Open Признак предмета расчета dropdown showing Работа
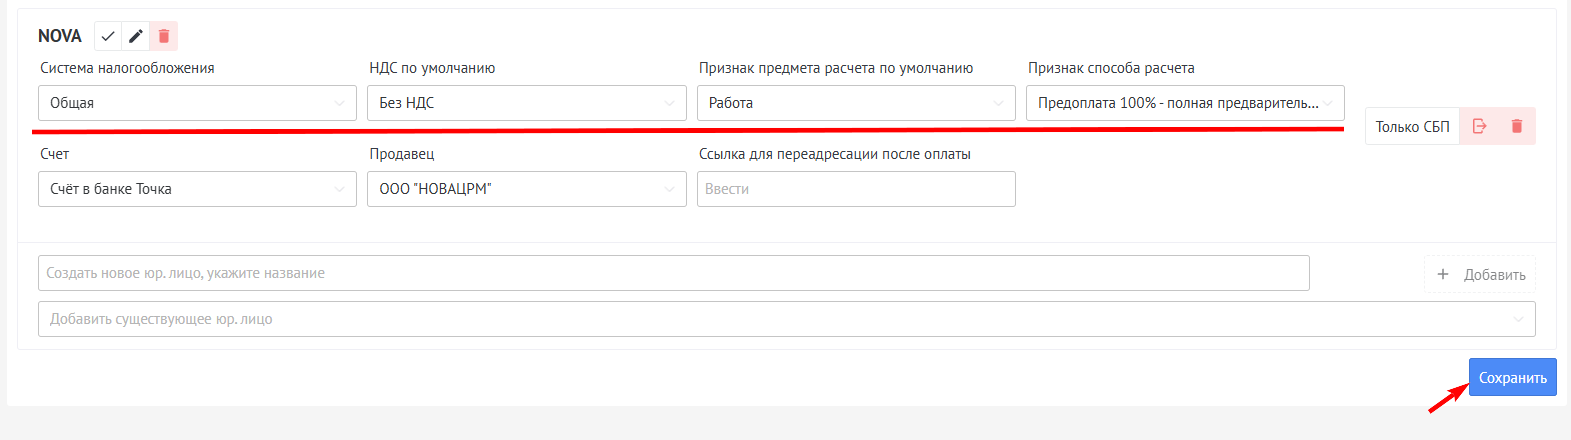 pos(856,103)
